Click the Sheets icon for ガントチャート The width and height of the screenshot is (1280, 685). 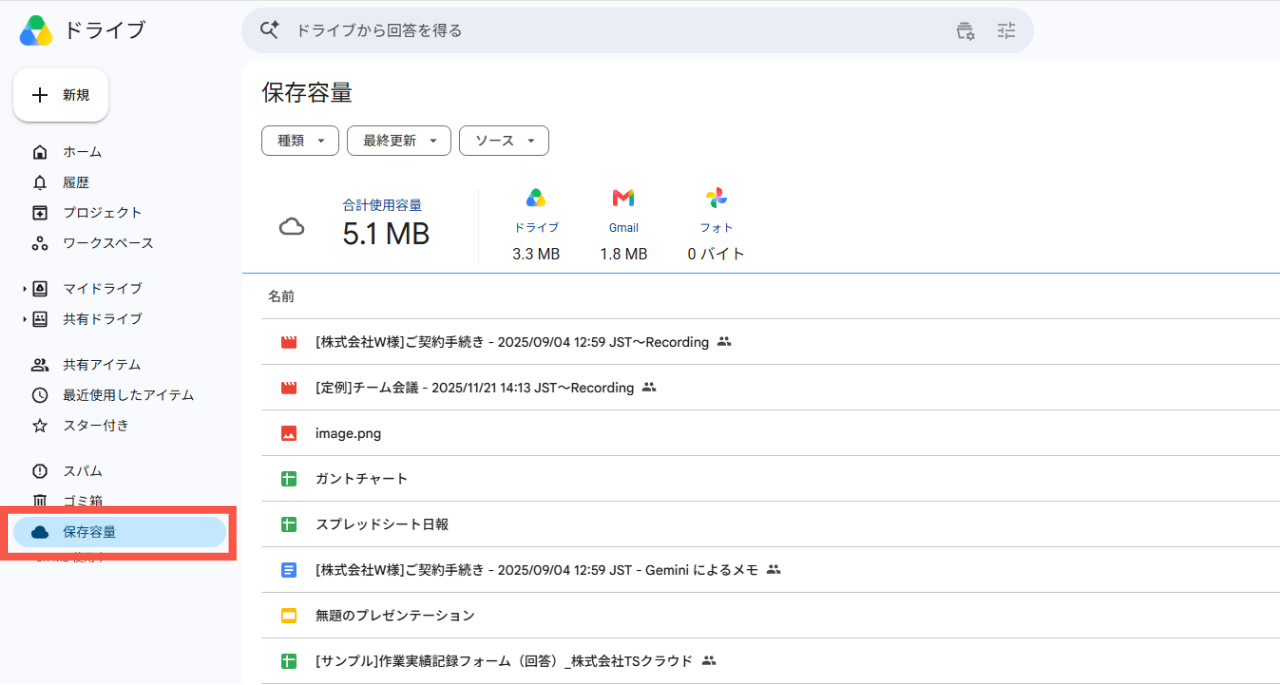point(289,479)
